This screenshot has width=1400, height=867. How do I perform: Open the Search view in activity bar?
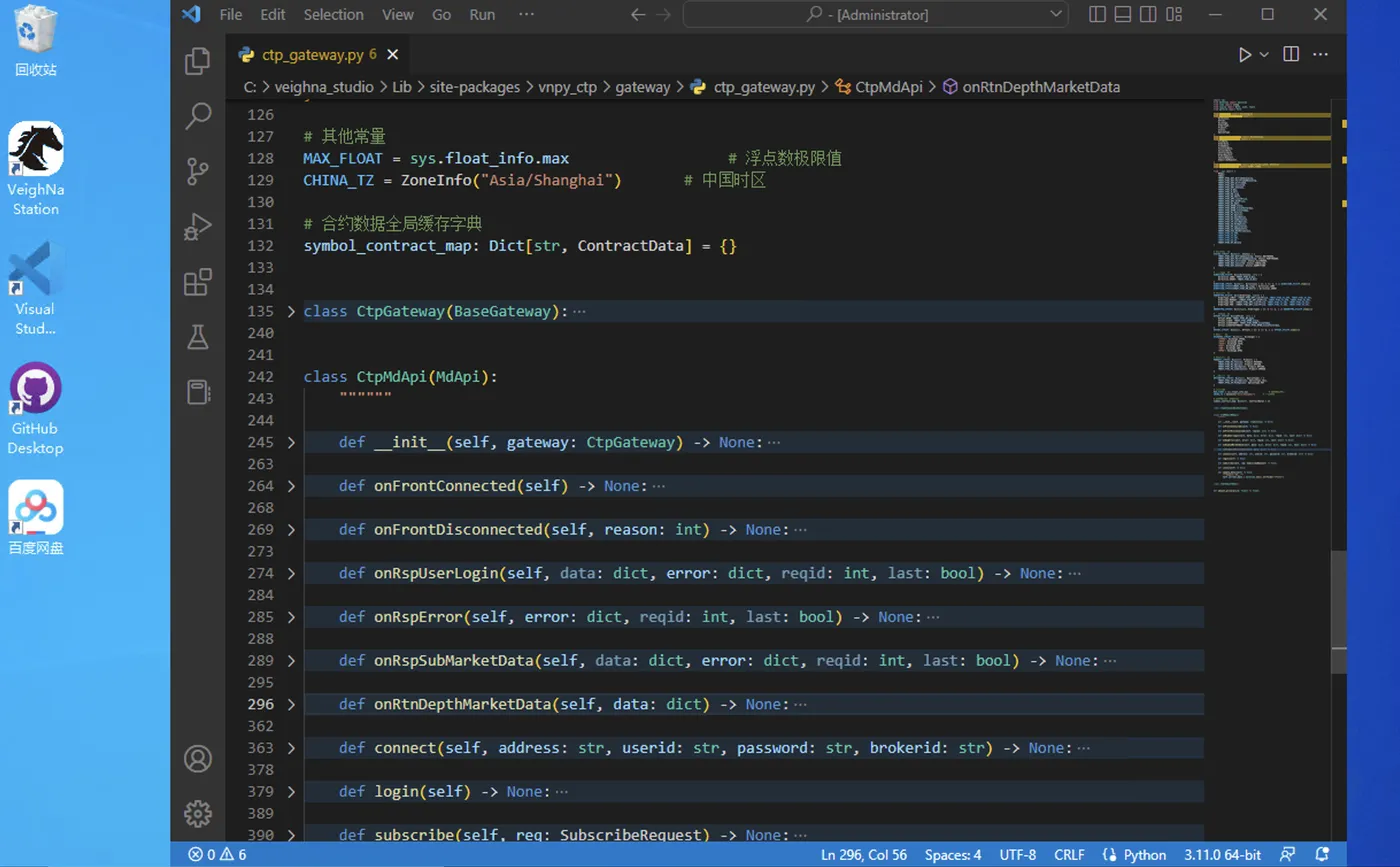pos(198,116)
